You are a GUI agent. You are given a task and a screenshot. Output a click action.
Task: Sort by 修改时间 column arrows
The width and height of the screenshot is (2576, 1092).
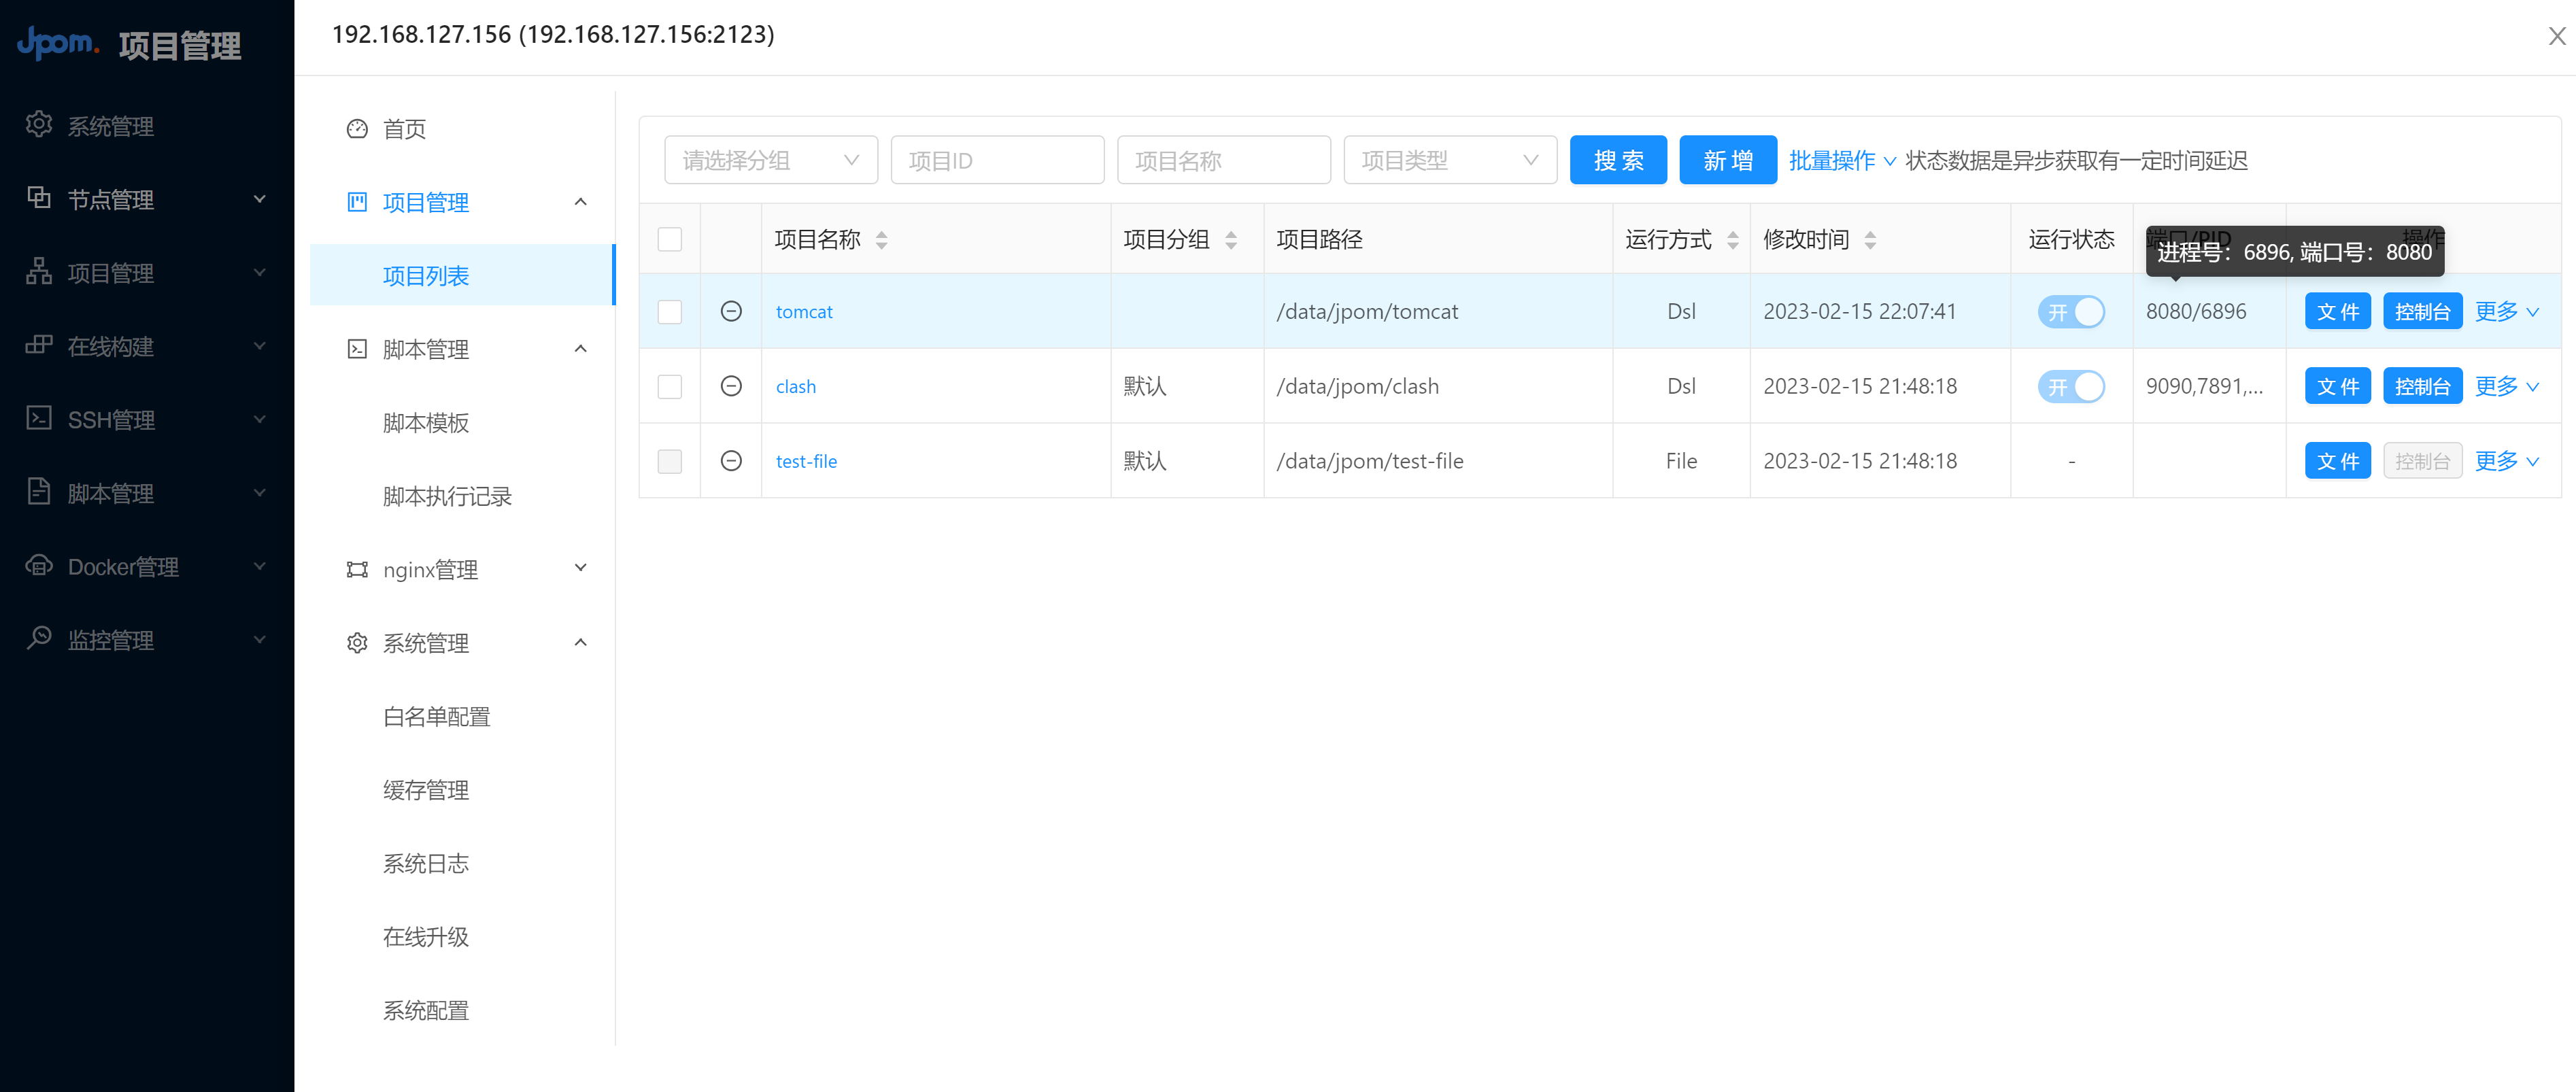click(1870, 240)
